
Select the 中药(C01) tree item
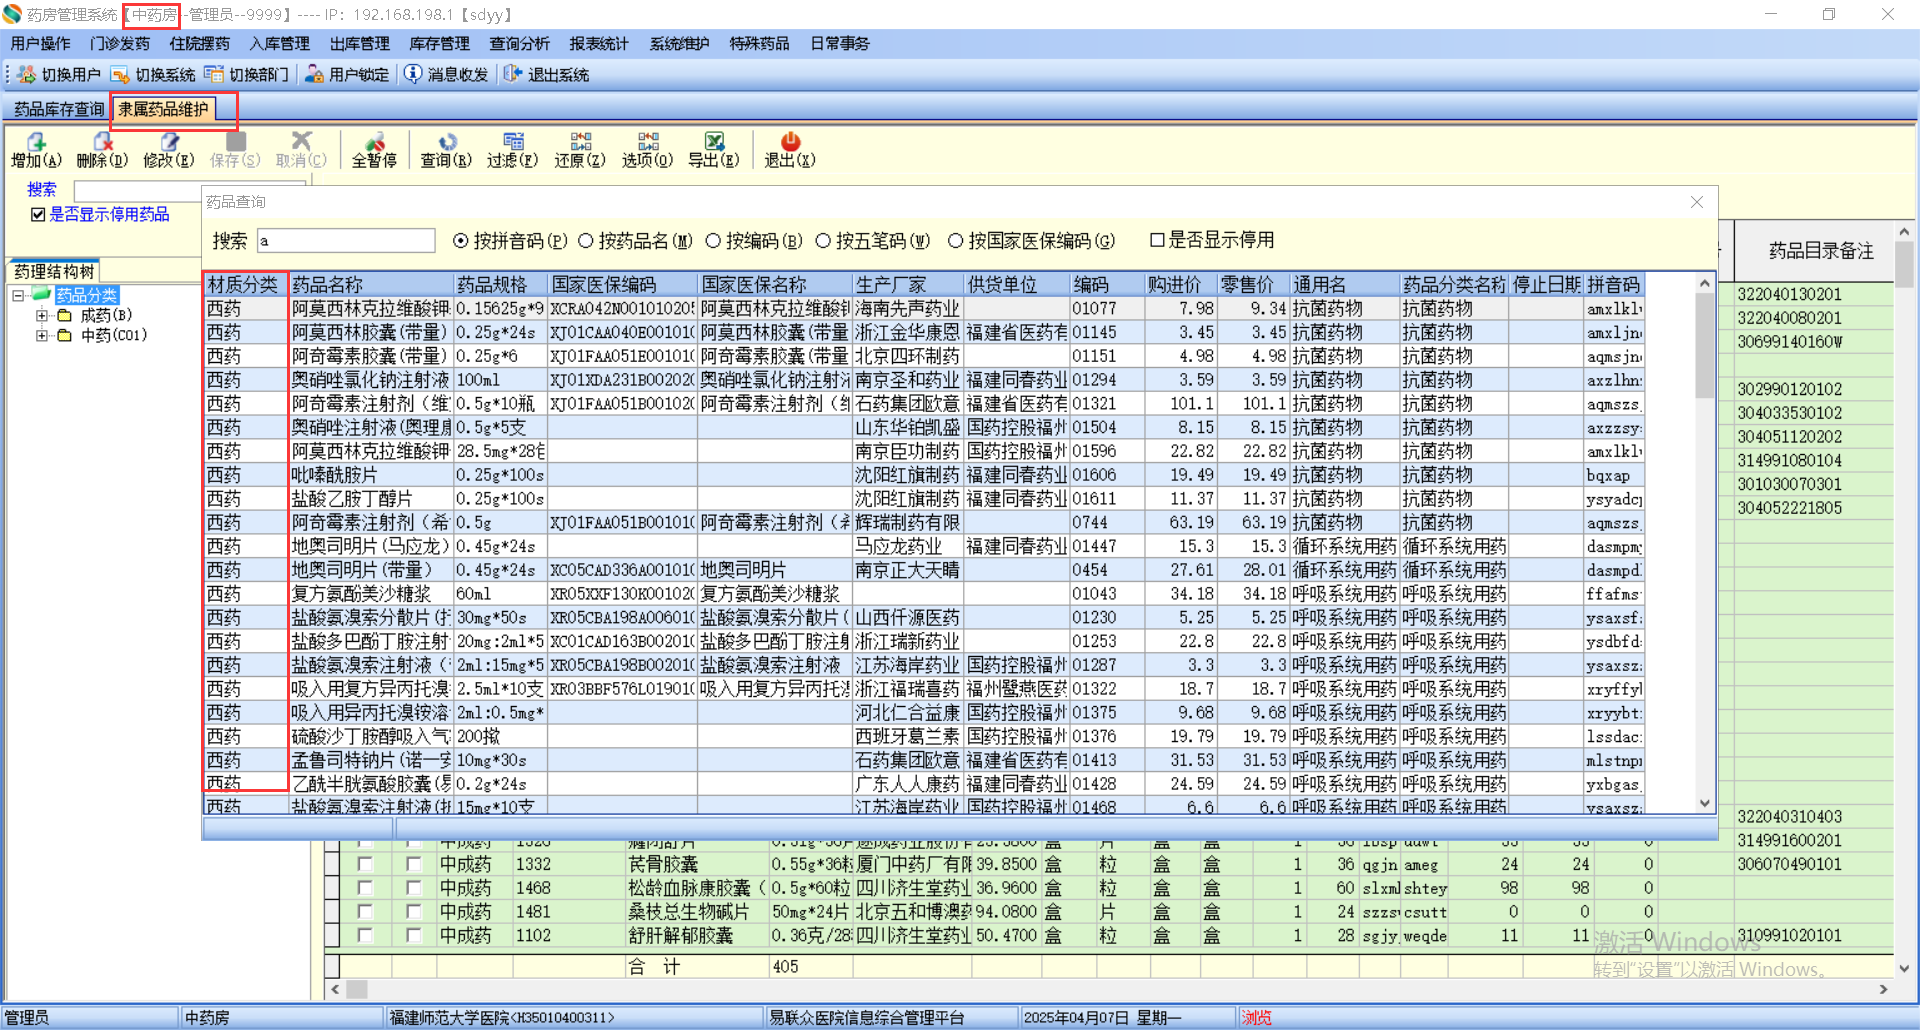click(113, 335)
